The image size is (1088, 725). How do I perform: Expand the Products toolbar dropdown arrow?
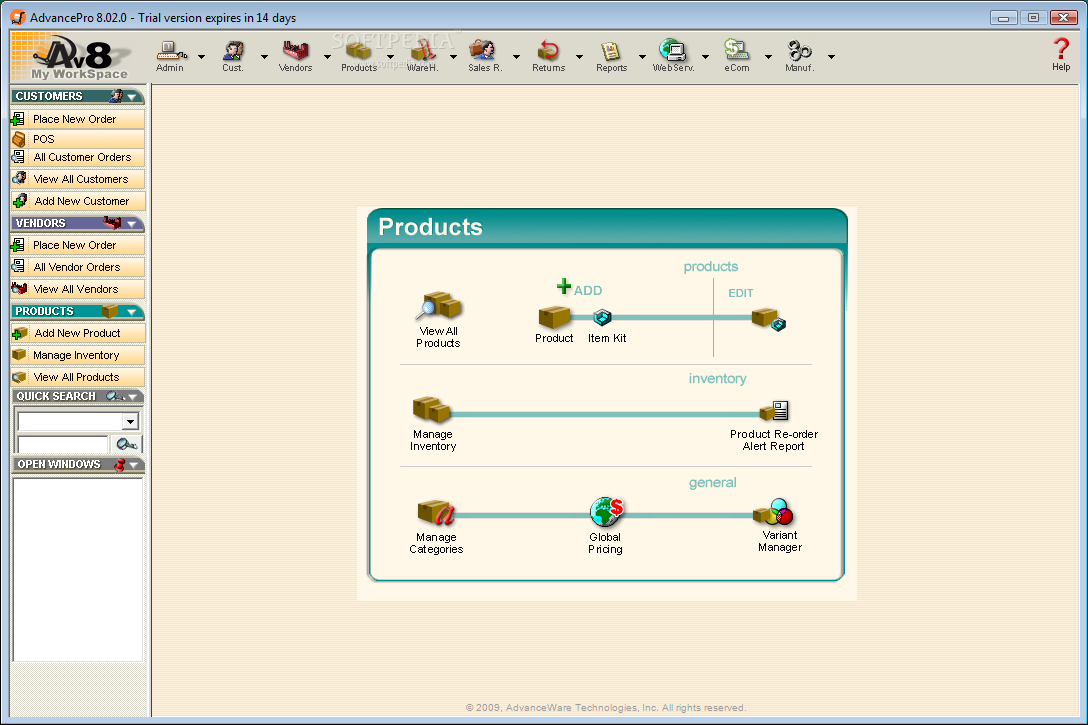(390, 57)
